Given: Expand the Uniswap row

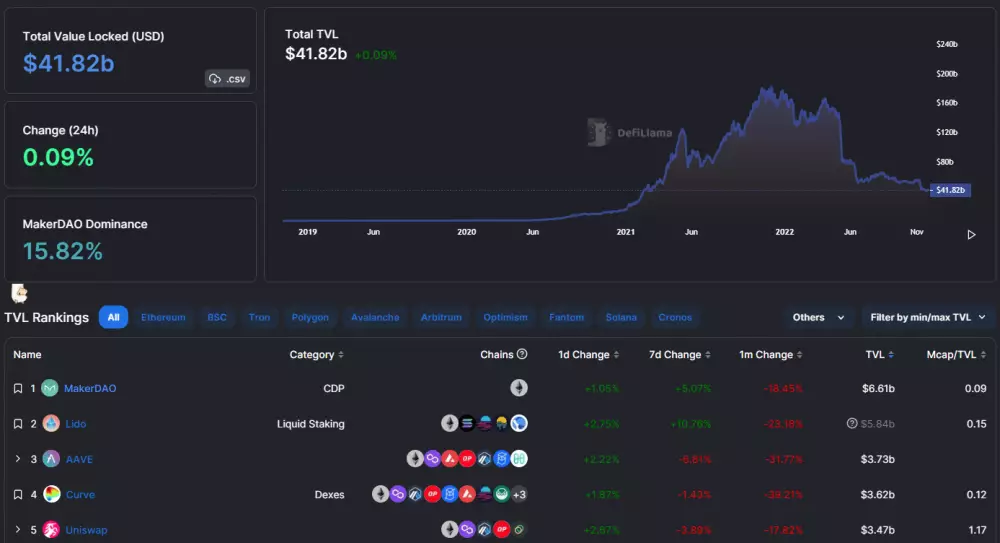Looking at the screenshot, I should (18, 529).
